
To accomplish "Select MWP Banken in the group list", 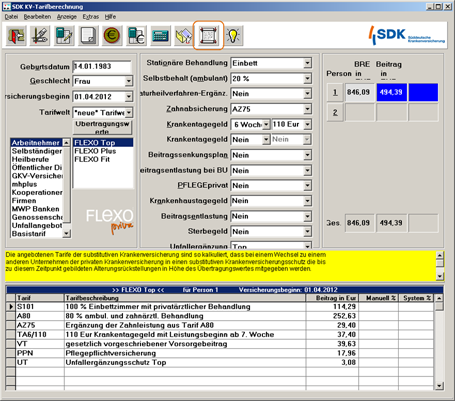I will coord(36,209).
